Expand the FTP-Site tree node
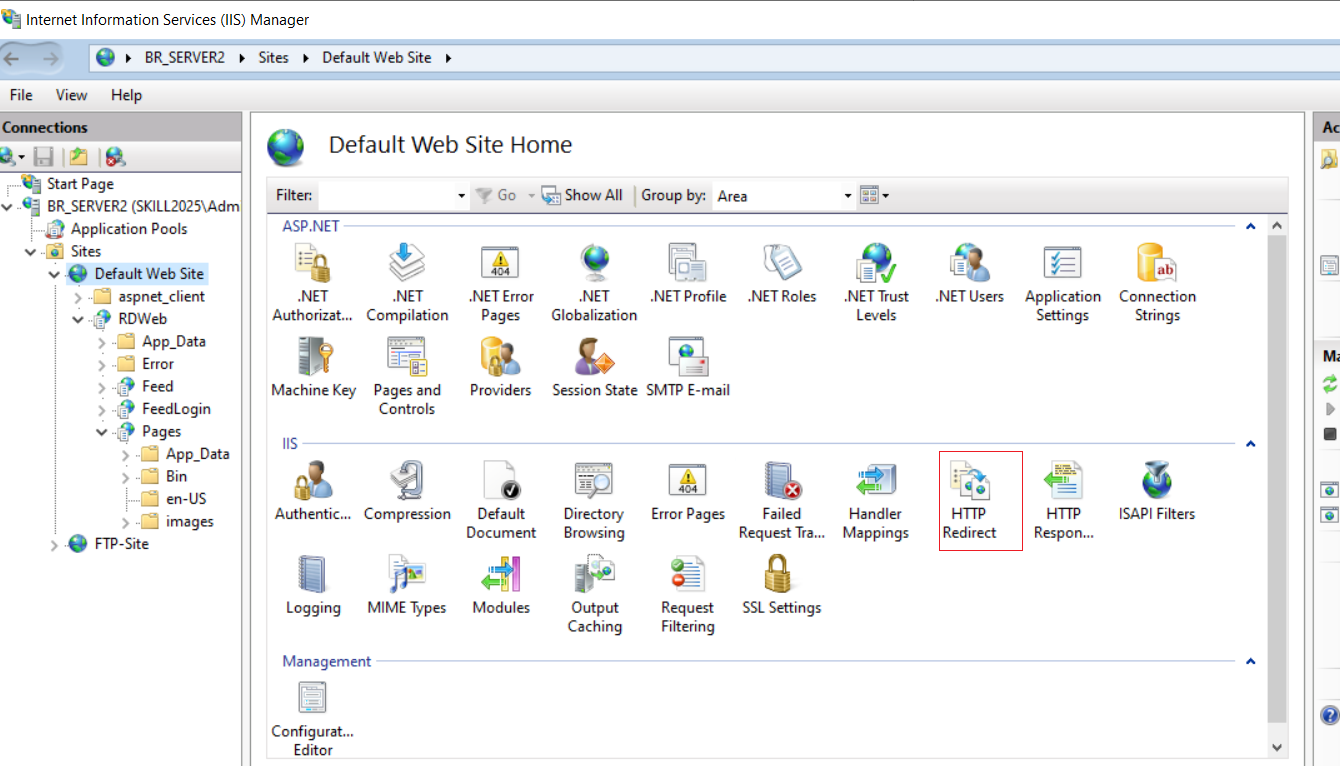This screenshot has height=766, width=1340. point(54,545)
